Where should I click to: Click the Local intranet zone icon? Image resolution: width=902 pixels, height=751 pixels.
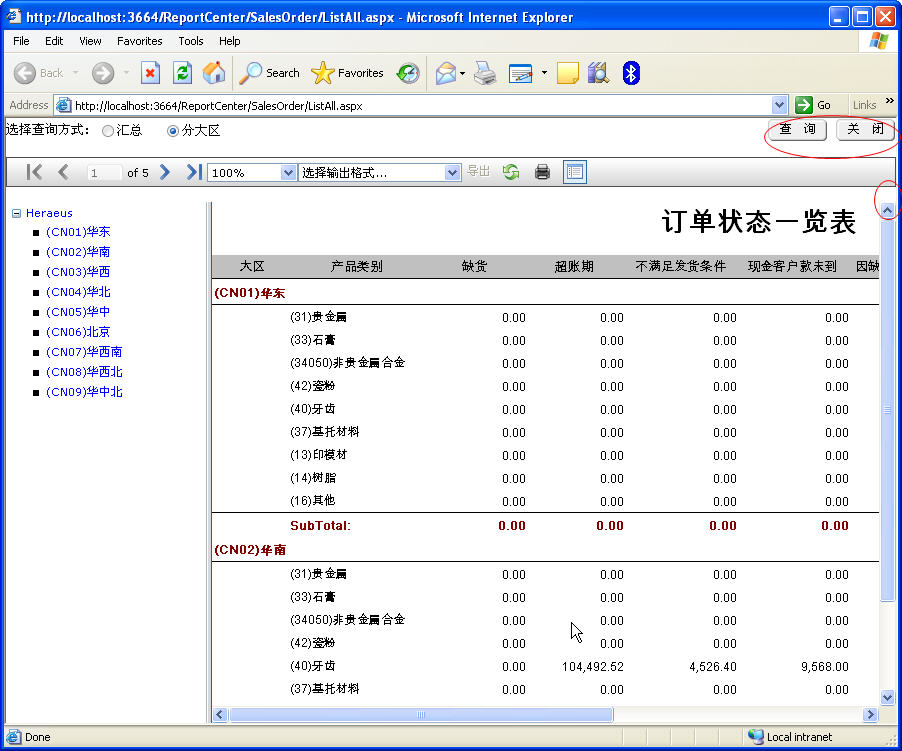[755, 737]
